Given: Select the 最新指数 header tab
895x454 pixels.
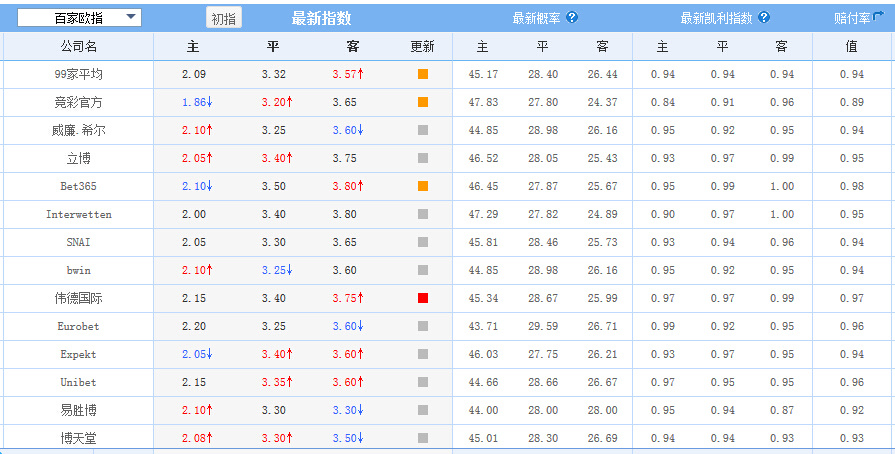Looking at the screenshot, I should 321,18.
